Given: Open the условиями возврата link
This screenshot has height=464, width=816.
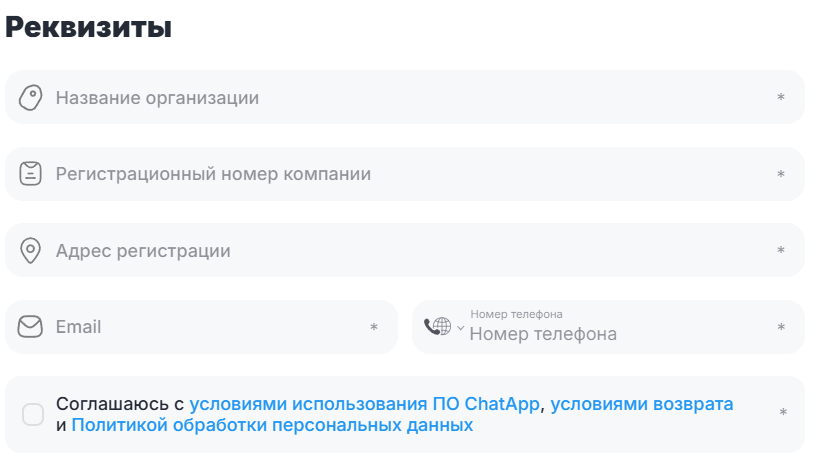Looking at the screenshot, I should pos(641,404).
